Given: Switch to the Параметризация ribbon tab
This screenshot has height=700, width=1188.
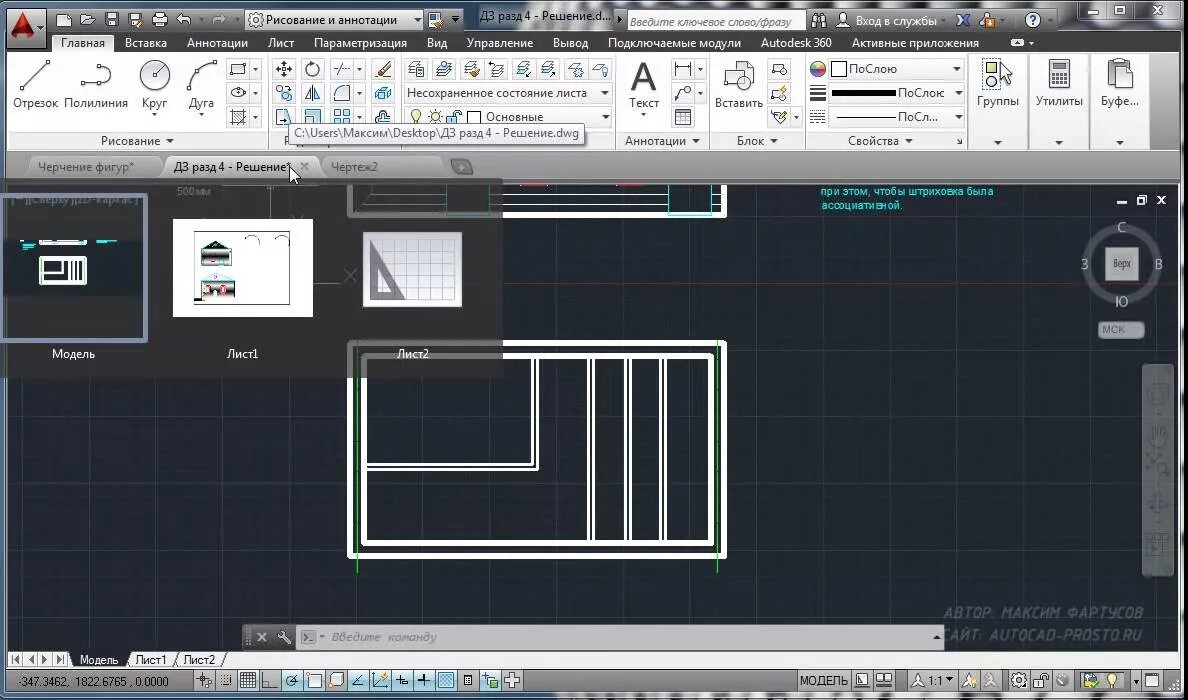Looking at the screenshot, I should point(360,43).
